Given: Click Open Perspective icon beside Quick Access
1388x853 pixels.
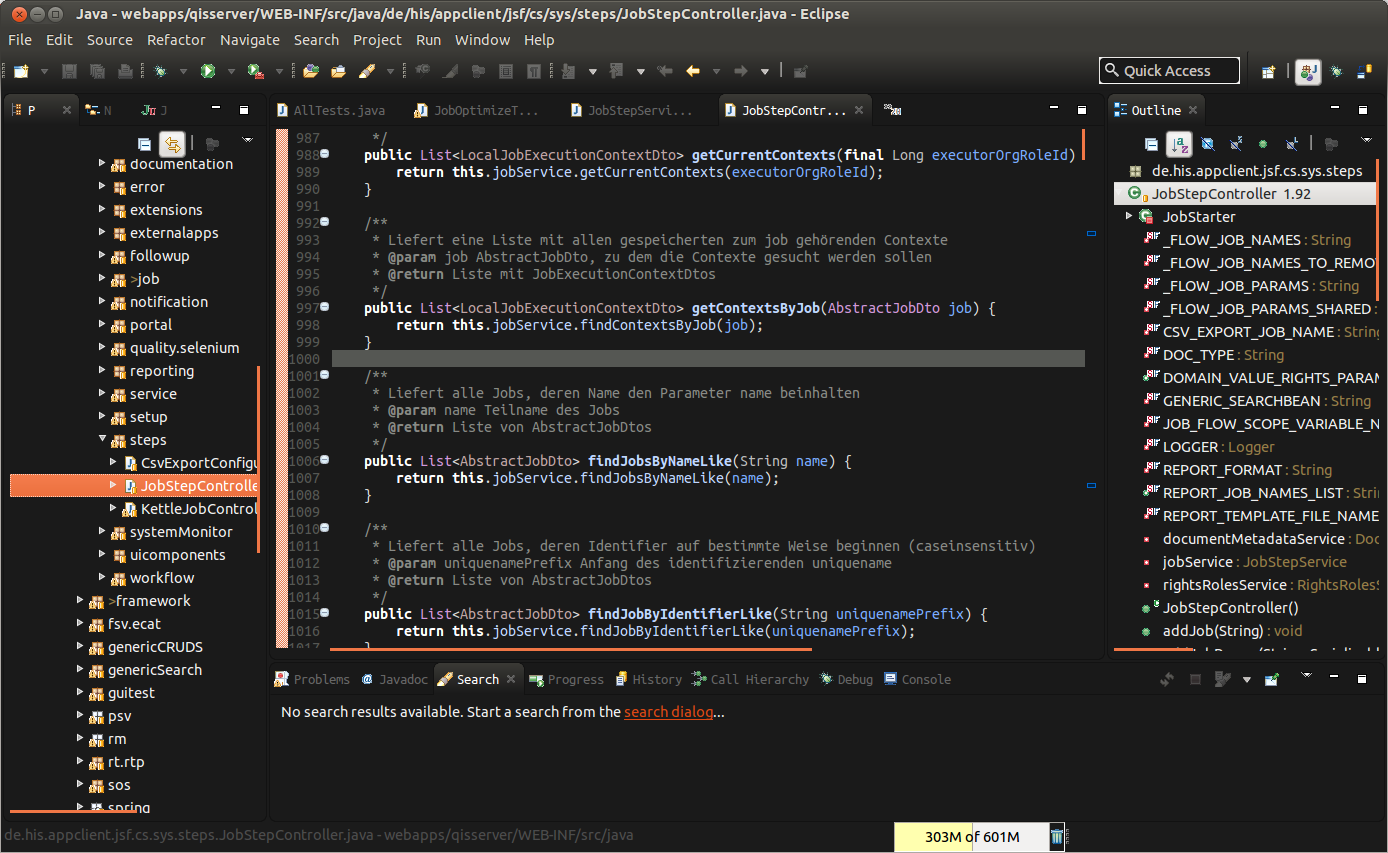Looking at the screenshot, I should tap(1268, 71).
